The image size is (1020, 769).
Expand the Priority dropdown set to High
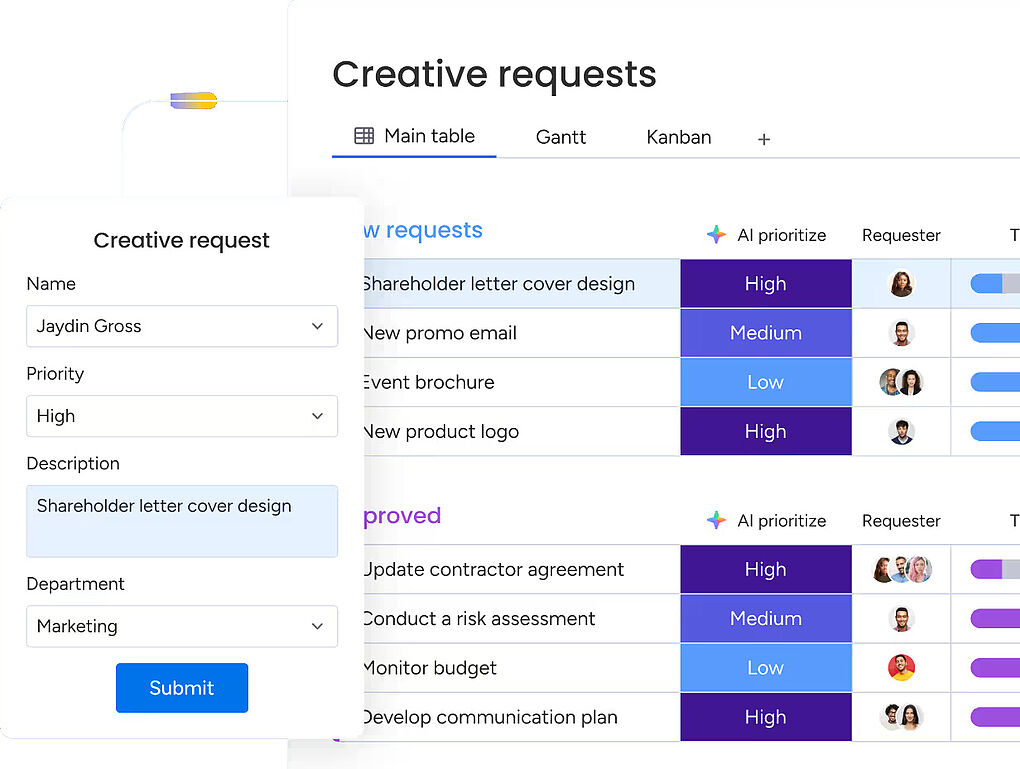point(181,416)
